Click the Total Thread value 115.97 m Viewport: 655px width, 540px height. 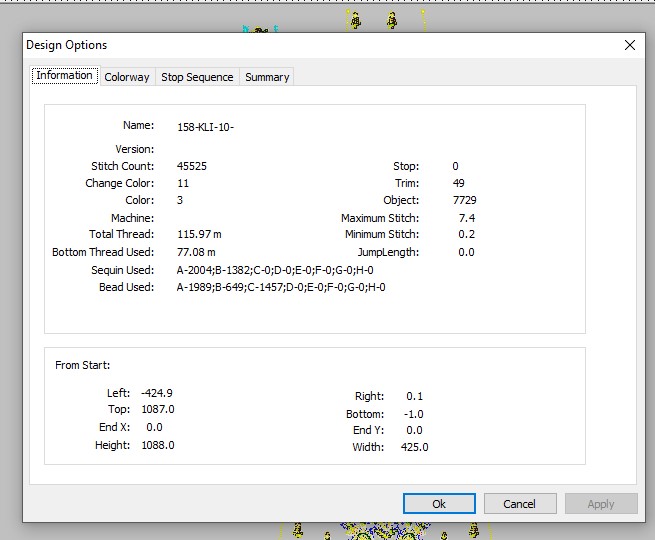pyautogui.click(x=199, y=234)
